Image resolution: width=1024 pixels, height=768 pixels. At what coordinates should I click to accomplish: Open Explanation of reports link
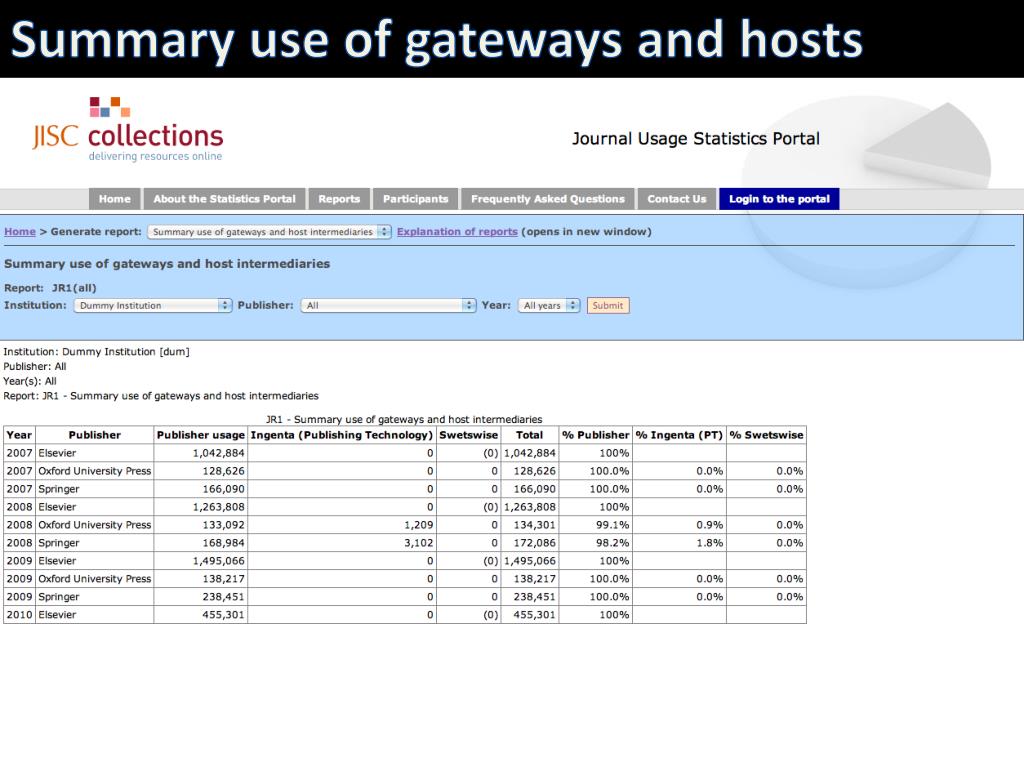tap(457, 232)
